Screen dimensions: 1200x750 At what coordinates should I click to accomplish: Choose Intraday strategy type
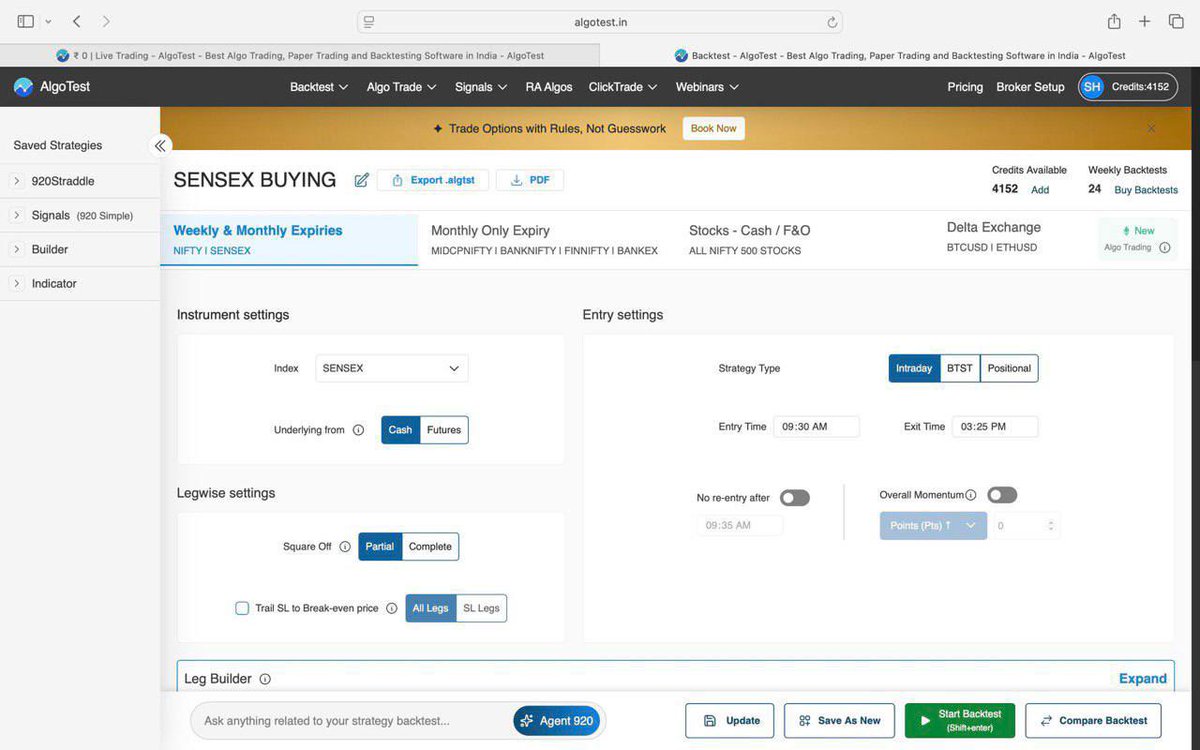[914, 368]
